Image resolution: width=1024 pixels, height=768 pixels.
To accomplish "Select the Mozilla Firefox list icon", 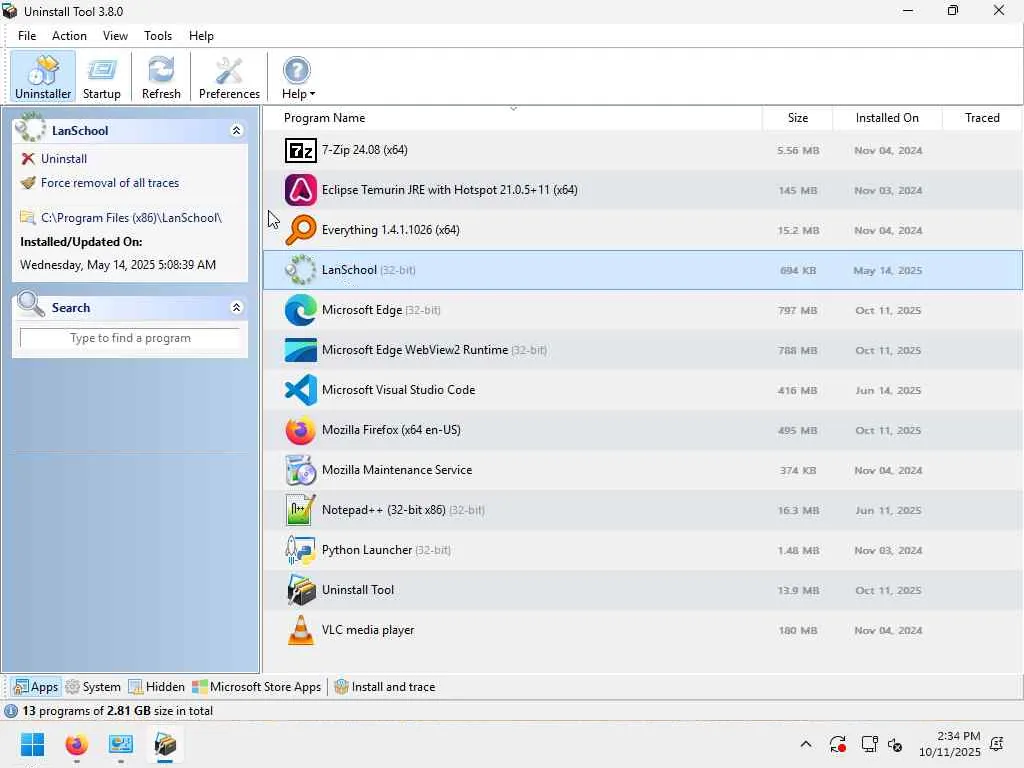I will [x=300, y=430].
